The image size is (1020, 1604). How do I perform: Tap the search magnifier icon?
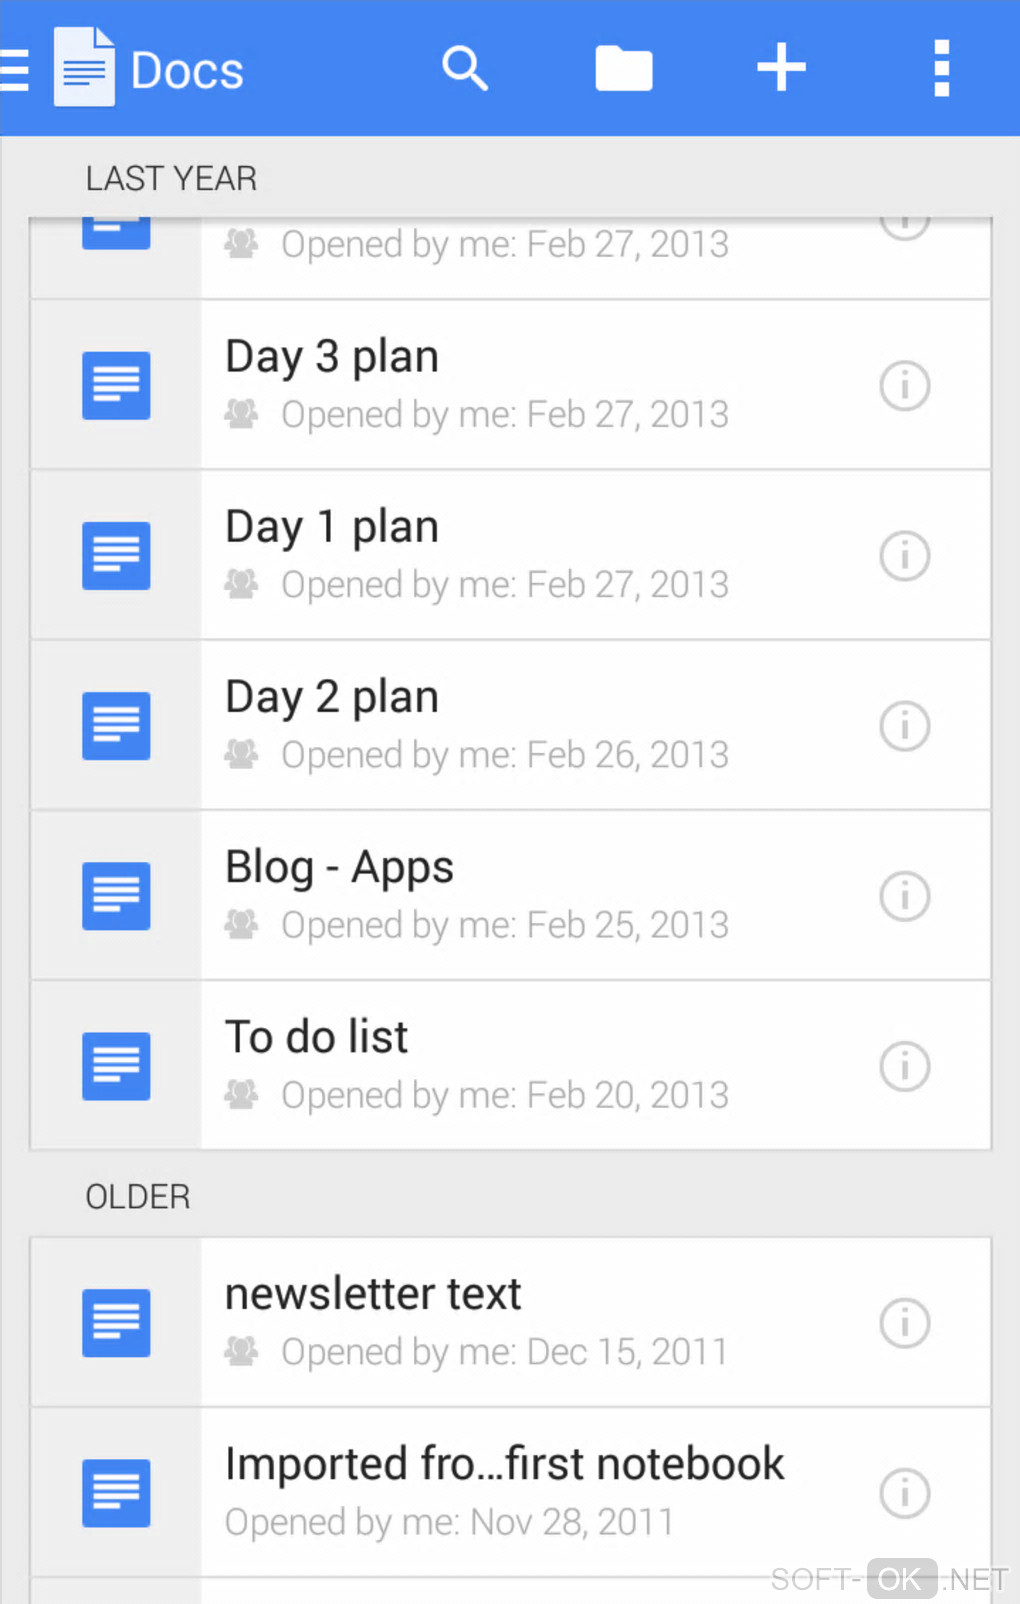(465, 69)
